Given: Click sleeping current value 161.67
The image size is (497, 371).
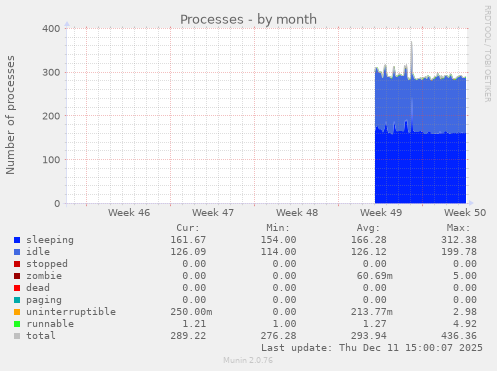Looking at the screenshot, I should pyautogui.click(x=188, y=240).
